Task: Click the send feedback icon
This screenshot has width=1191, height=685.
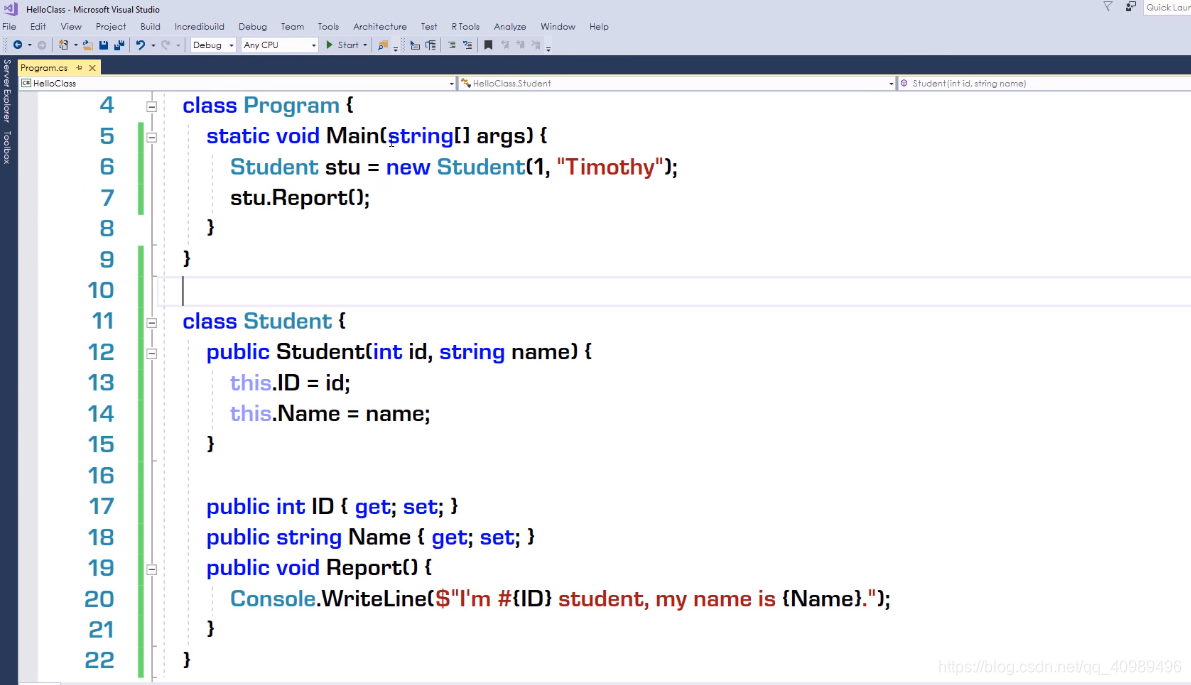Action: click(x=1130, y=6)
